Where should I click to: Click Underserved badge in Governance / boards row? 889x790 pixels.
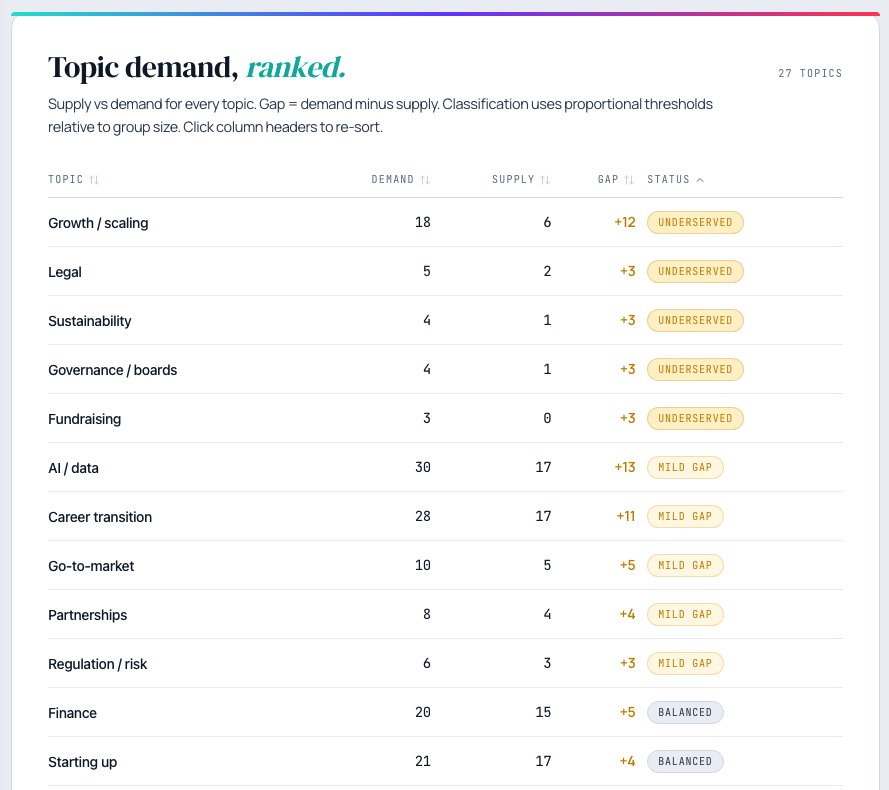pyautogui.click(x=695, y=369)
